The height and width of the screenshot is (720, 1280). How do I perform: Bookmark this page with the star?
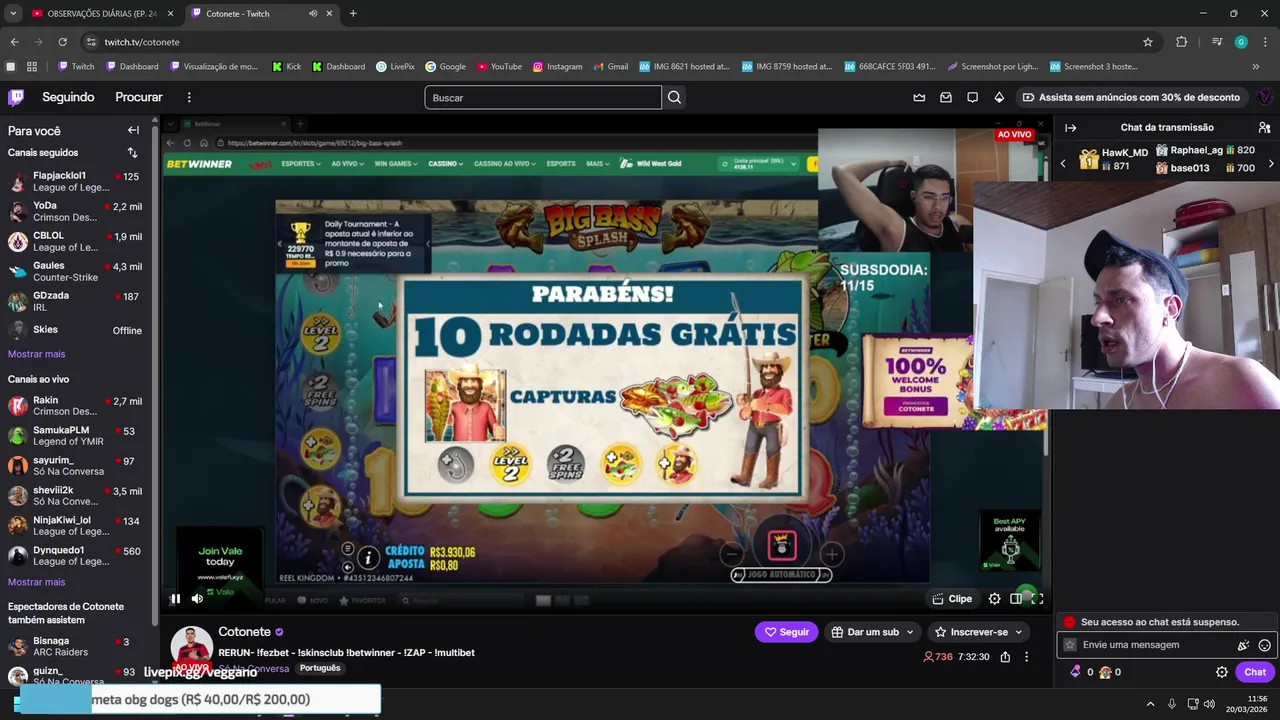(x=1148, y=42)
